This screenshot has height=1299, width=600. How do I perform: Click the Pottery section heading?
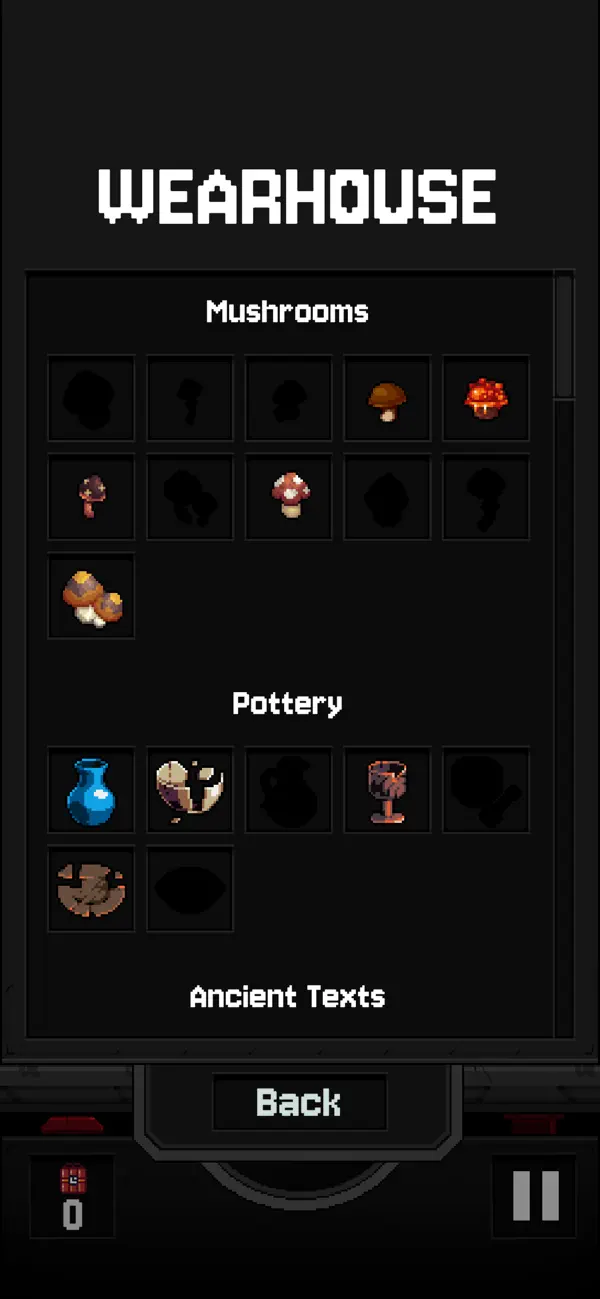pos(288,704)
